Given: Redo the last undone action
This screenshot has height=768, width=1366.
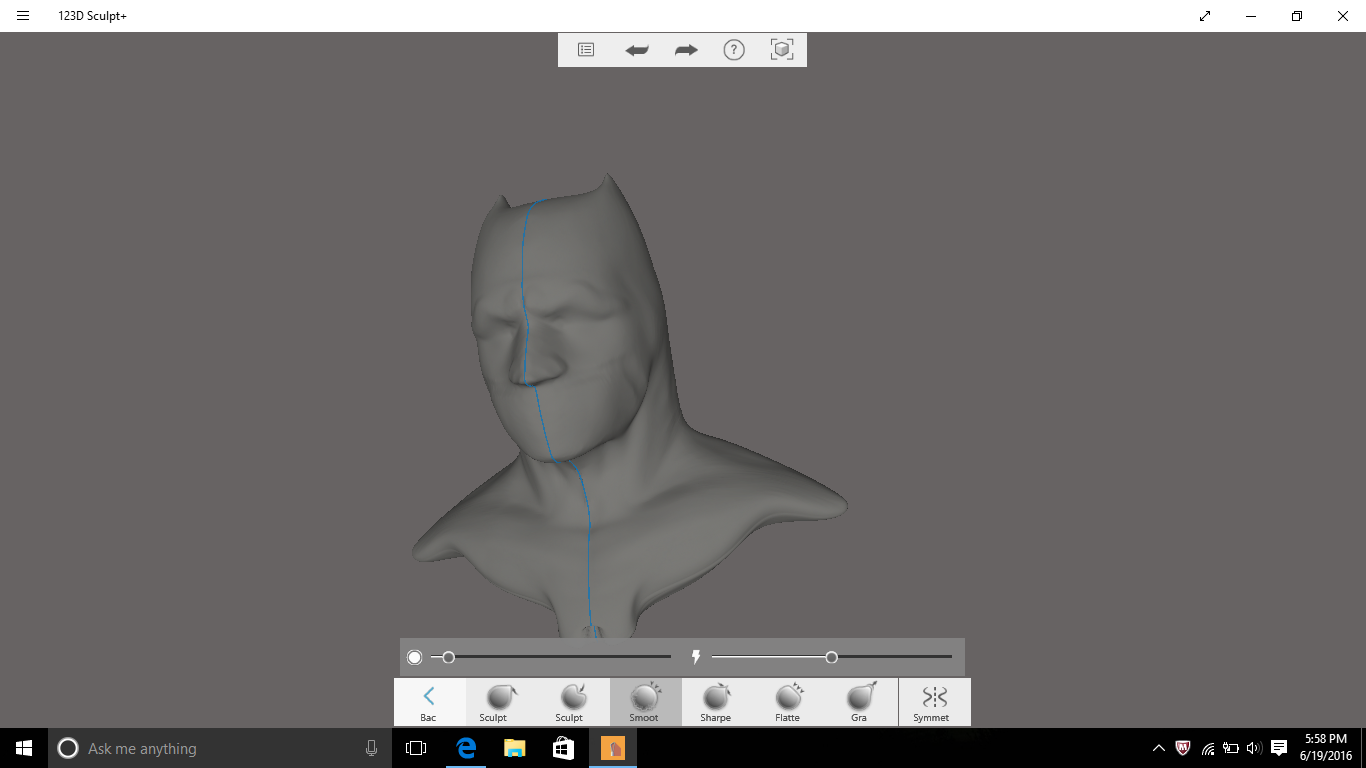Looking at the screenshot, I should [686, 49].
